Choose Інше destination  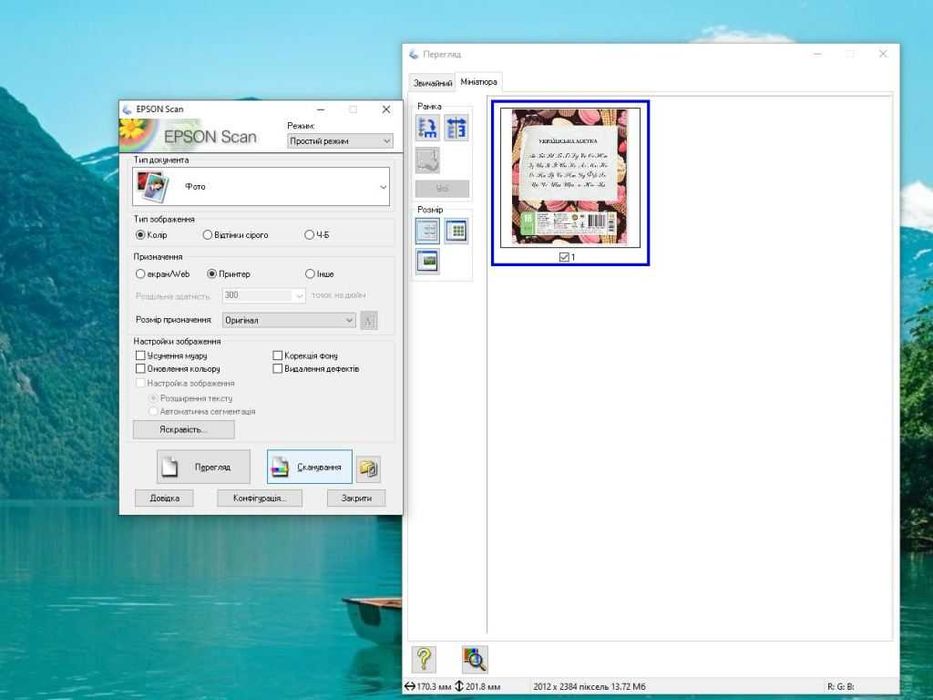tap(320, 274)
